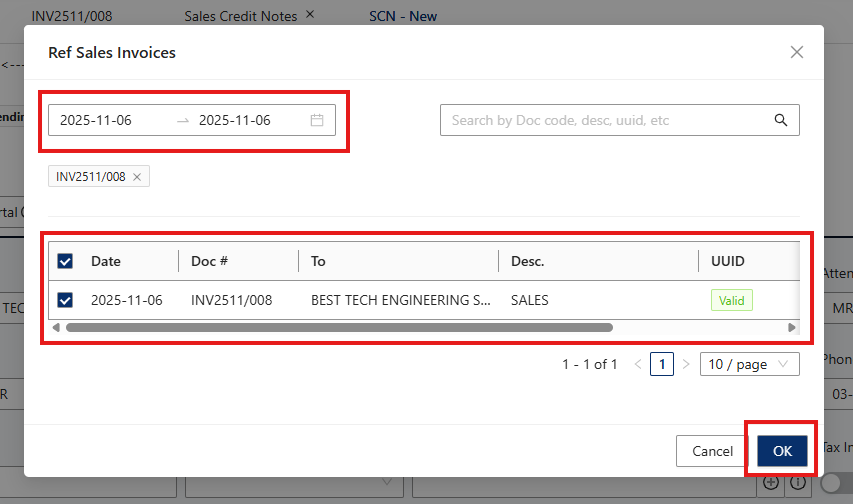Open the 10 / page dropdown
The height and width of the screenshot is (504, 853).
coord(749,364)
